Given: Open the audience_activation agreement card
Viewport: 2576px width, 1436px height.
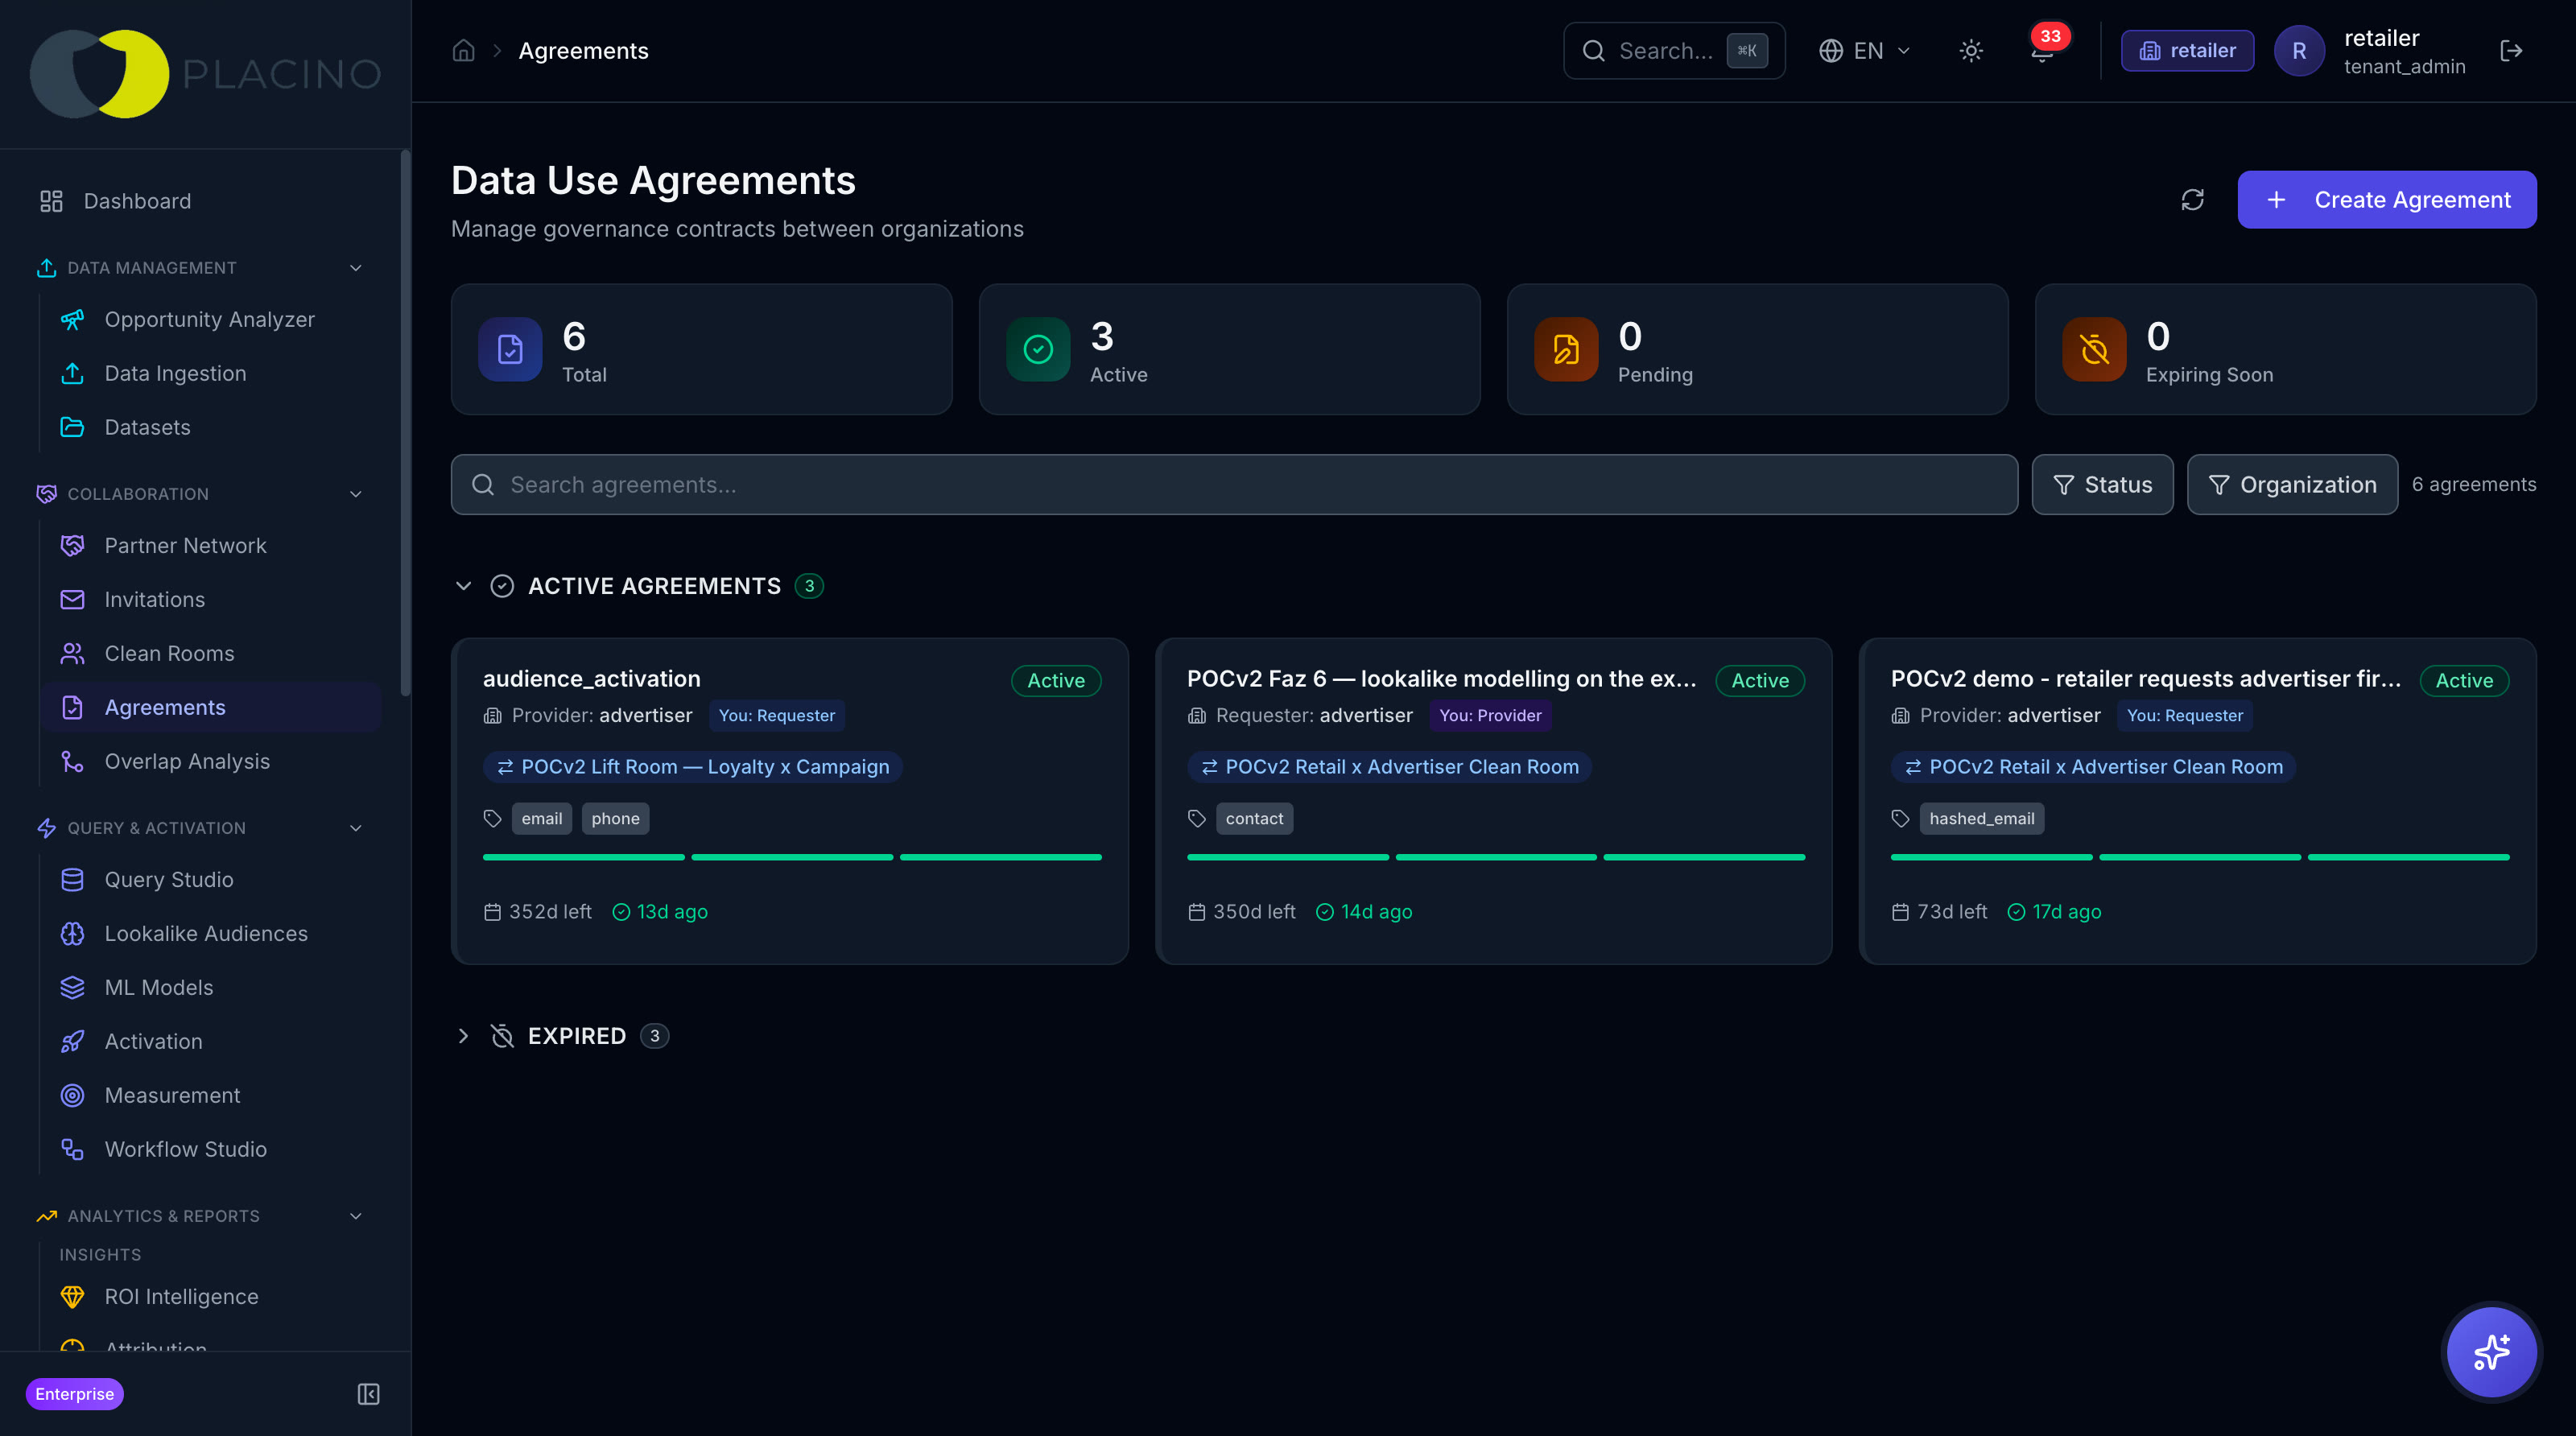Looking at the screenshot, I should [x=790, y=801].
